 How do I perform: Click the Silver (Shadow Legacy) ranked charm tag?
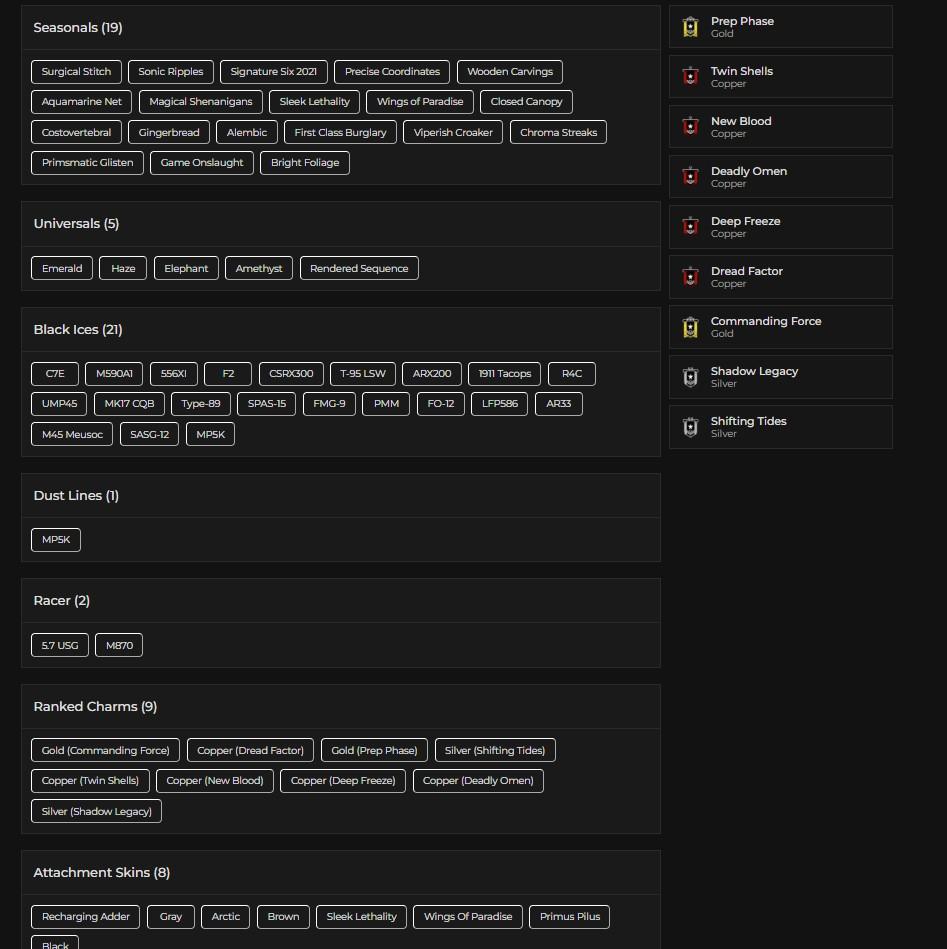(x=96, y=811)
